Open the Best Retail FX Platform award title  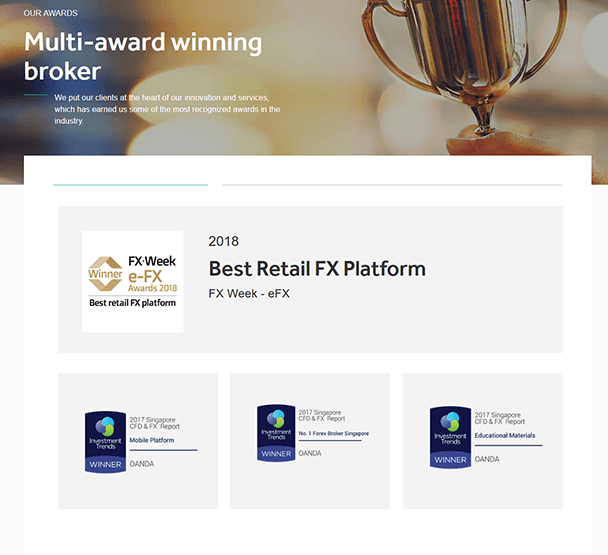(x=316, y=268)
